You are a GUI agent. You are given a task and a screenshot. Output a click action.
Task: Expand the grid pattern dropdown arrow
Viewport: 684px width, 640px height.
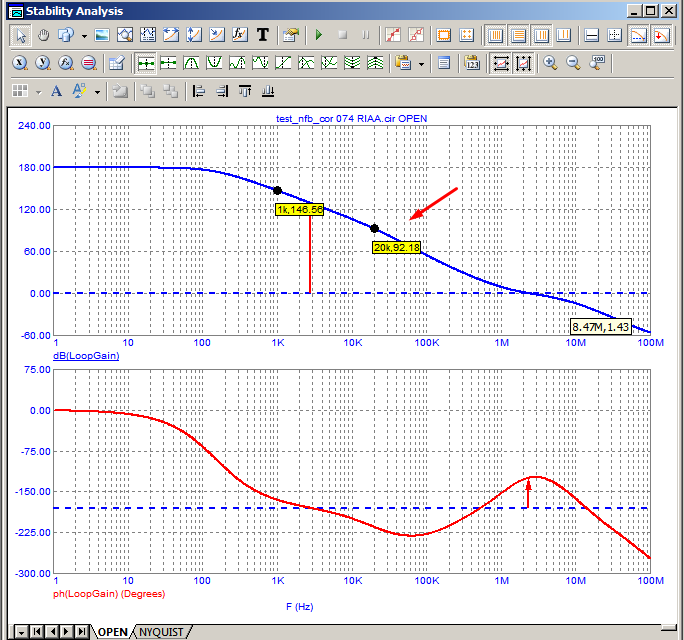coord(38,92)
